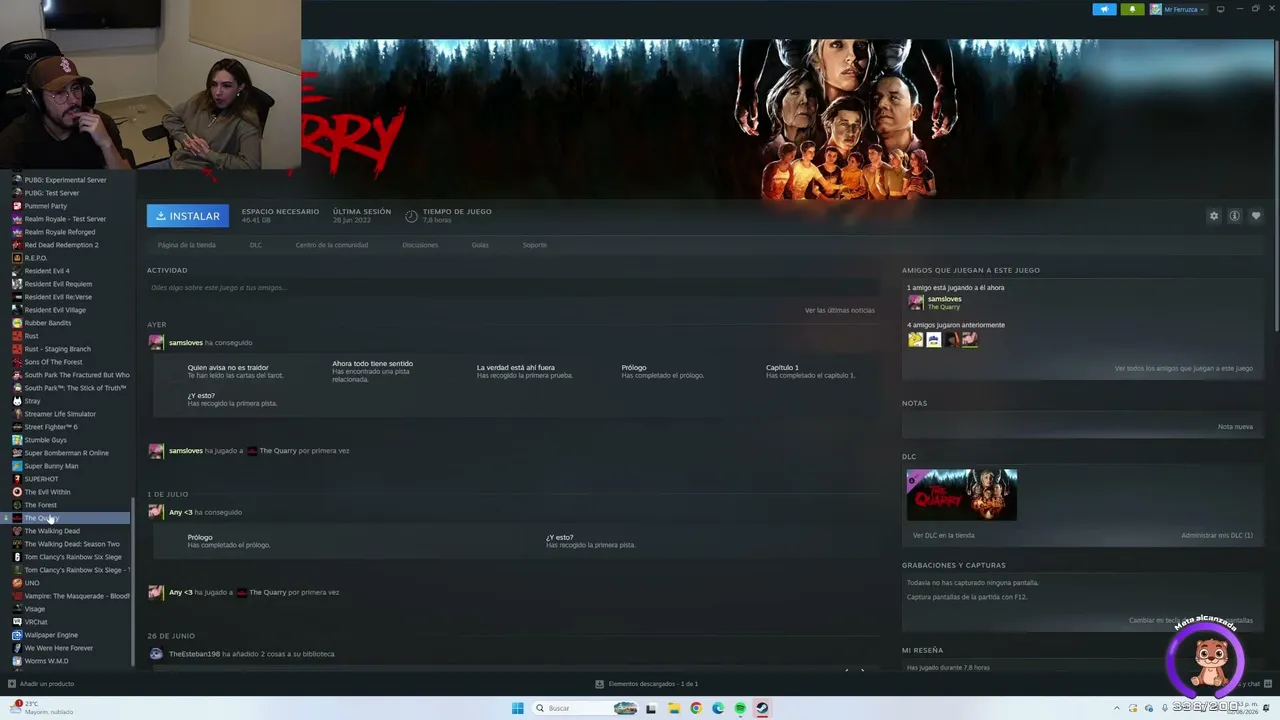This screenshot has width=1280, height=720.
Task: Select Street Fighter 6 game icon
Action: point(17,427)
